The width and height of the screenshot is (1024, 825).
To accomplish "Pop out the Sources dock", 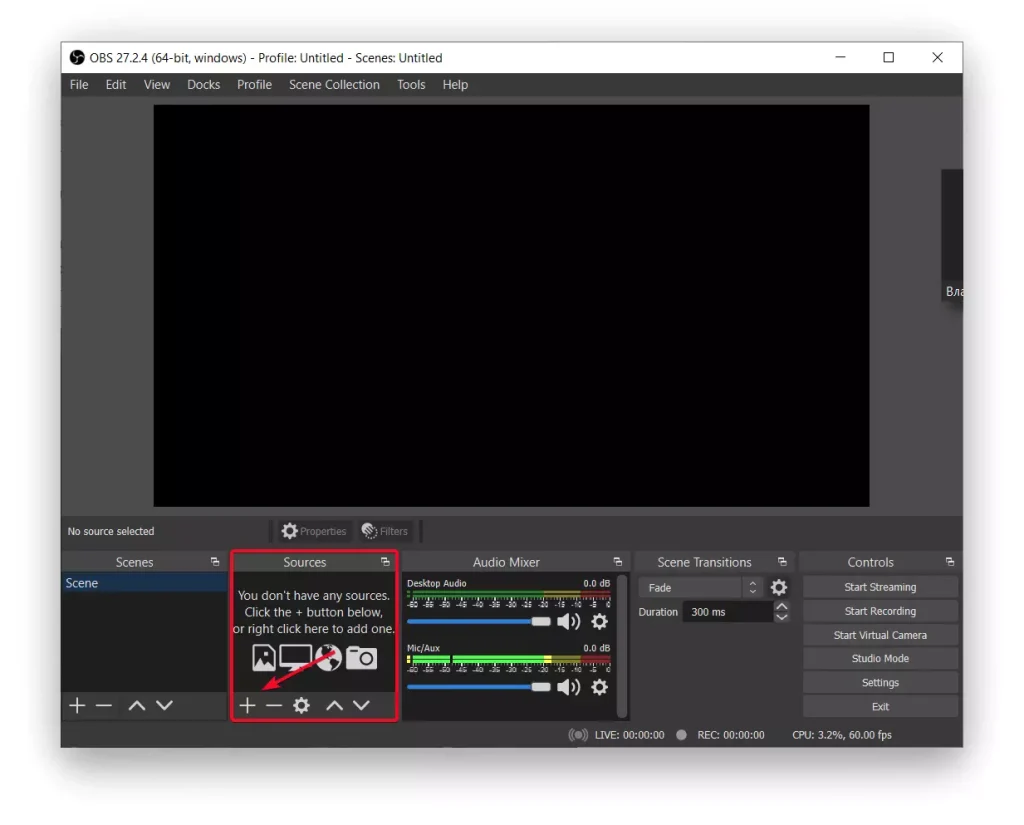I will [x=385, y=562].
